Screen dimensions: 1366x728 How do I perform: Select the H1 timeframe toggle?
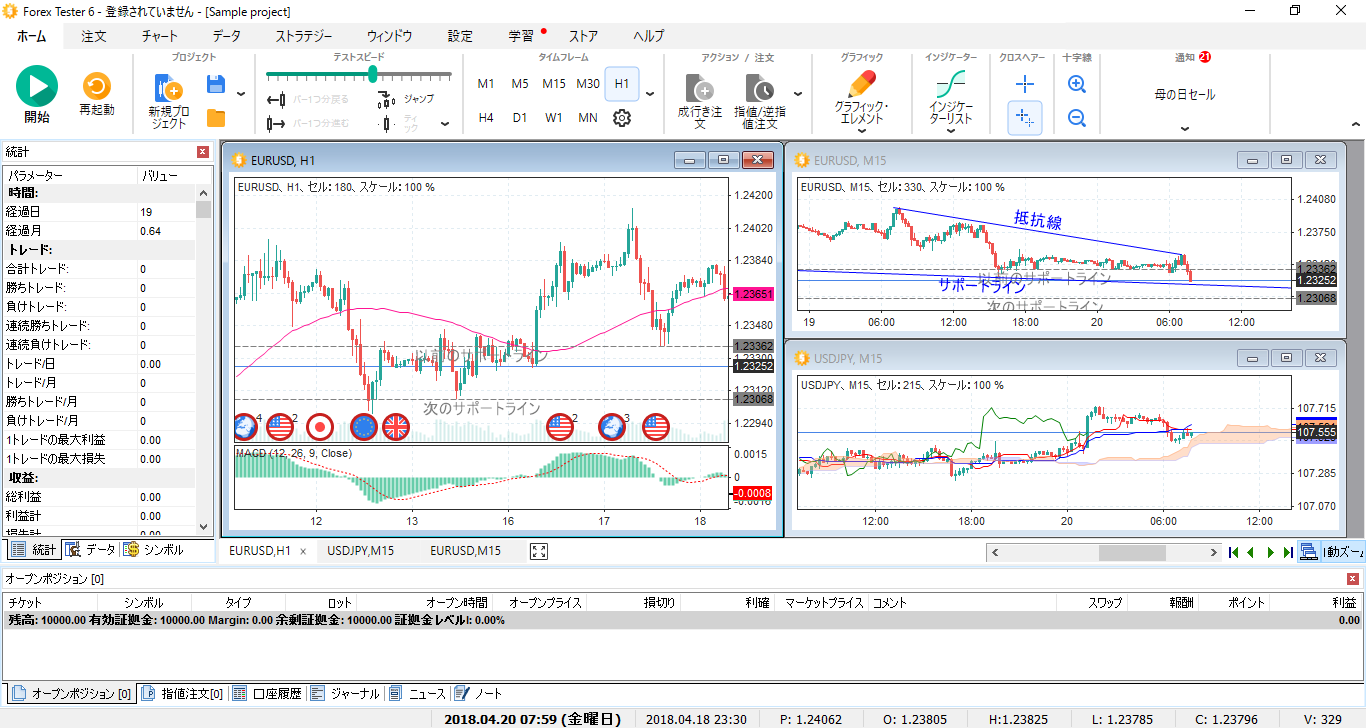(622, 84)
